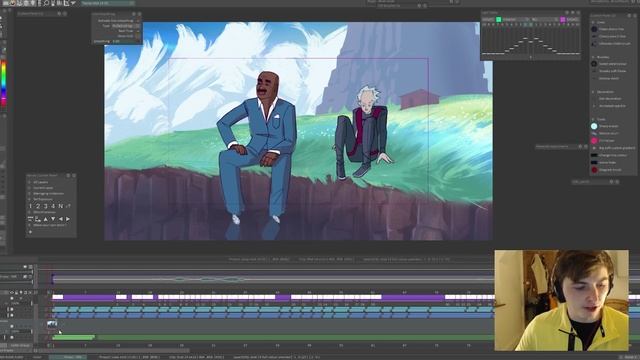This screenshot has width=640, height=360.
Task: Click the black rectangle line colour swatch
Action: tap(594, 155)
